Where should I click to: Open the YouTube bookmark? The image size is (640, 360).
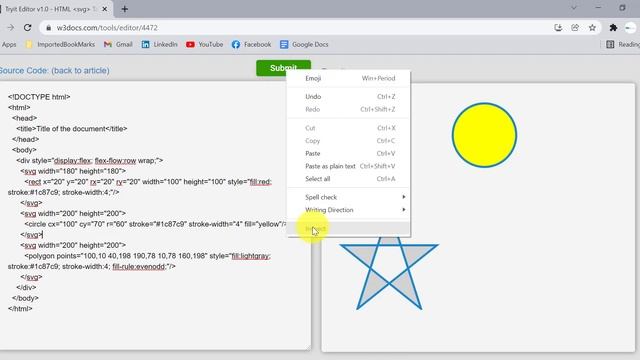[x=204, y=44]
